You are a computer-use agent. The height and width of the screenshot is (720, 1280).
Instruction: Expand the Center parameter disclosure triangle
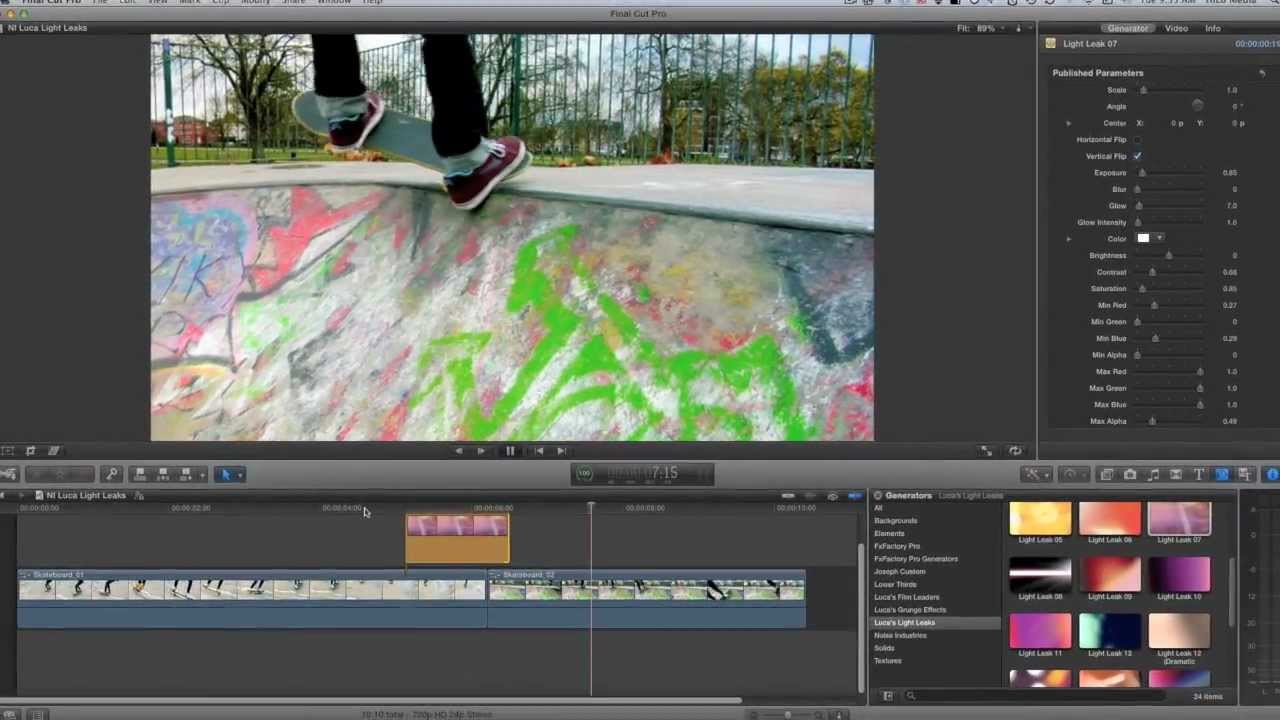1069,123
